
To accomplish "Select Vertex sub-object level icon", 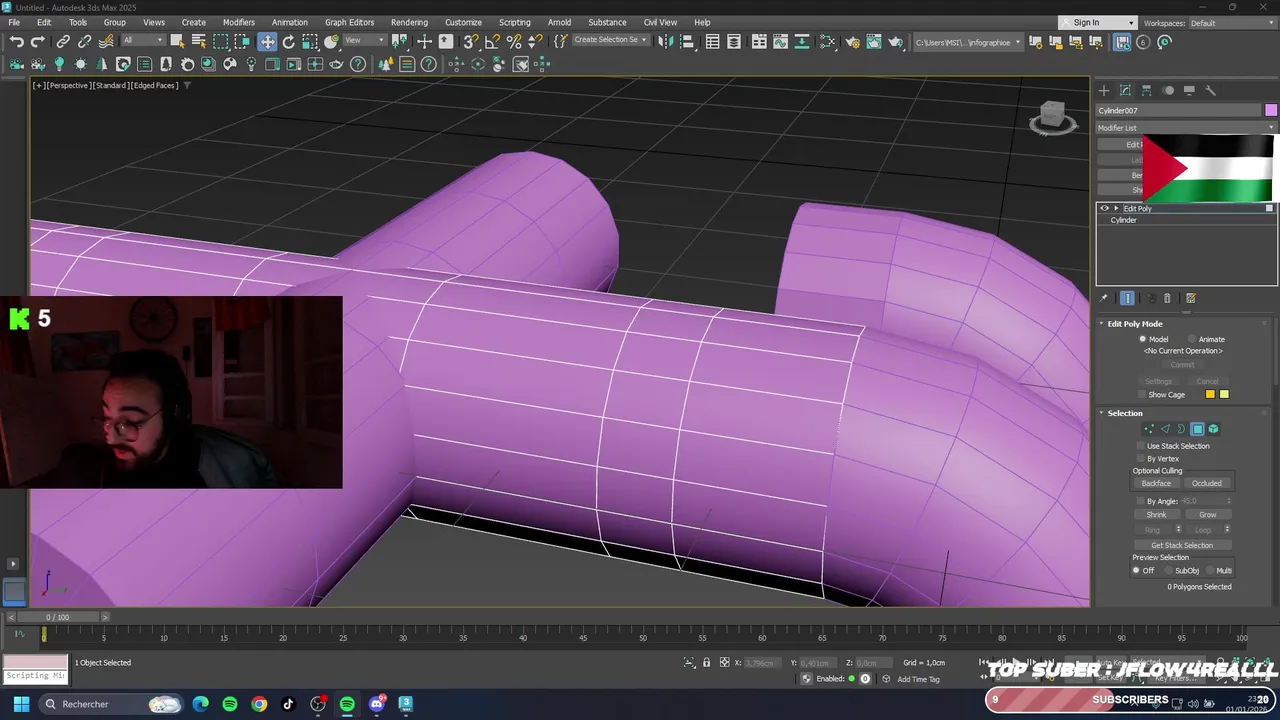I will 1149,429.
